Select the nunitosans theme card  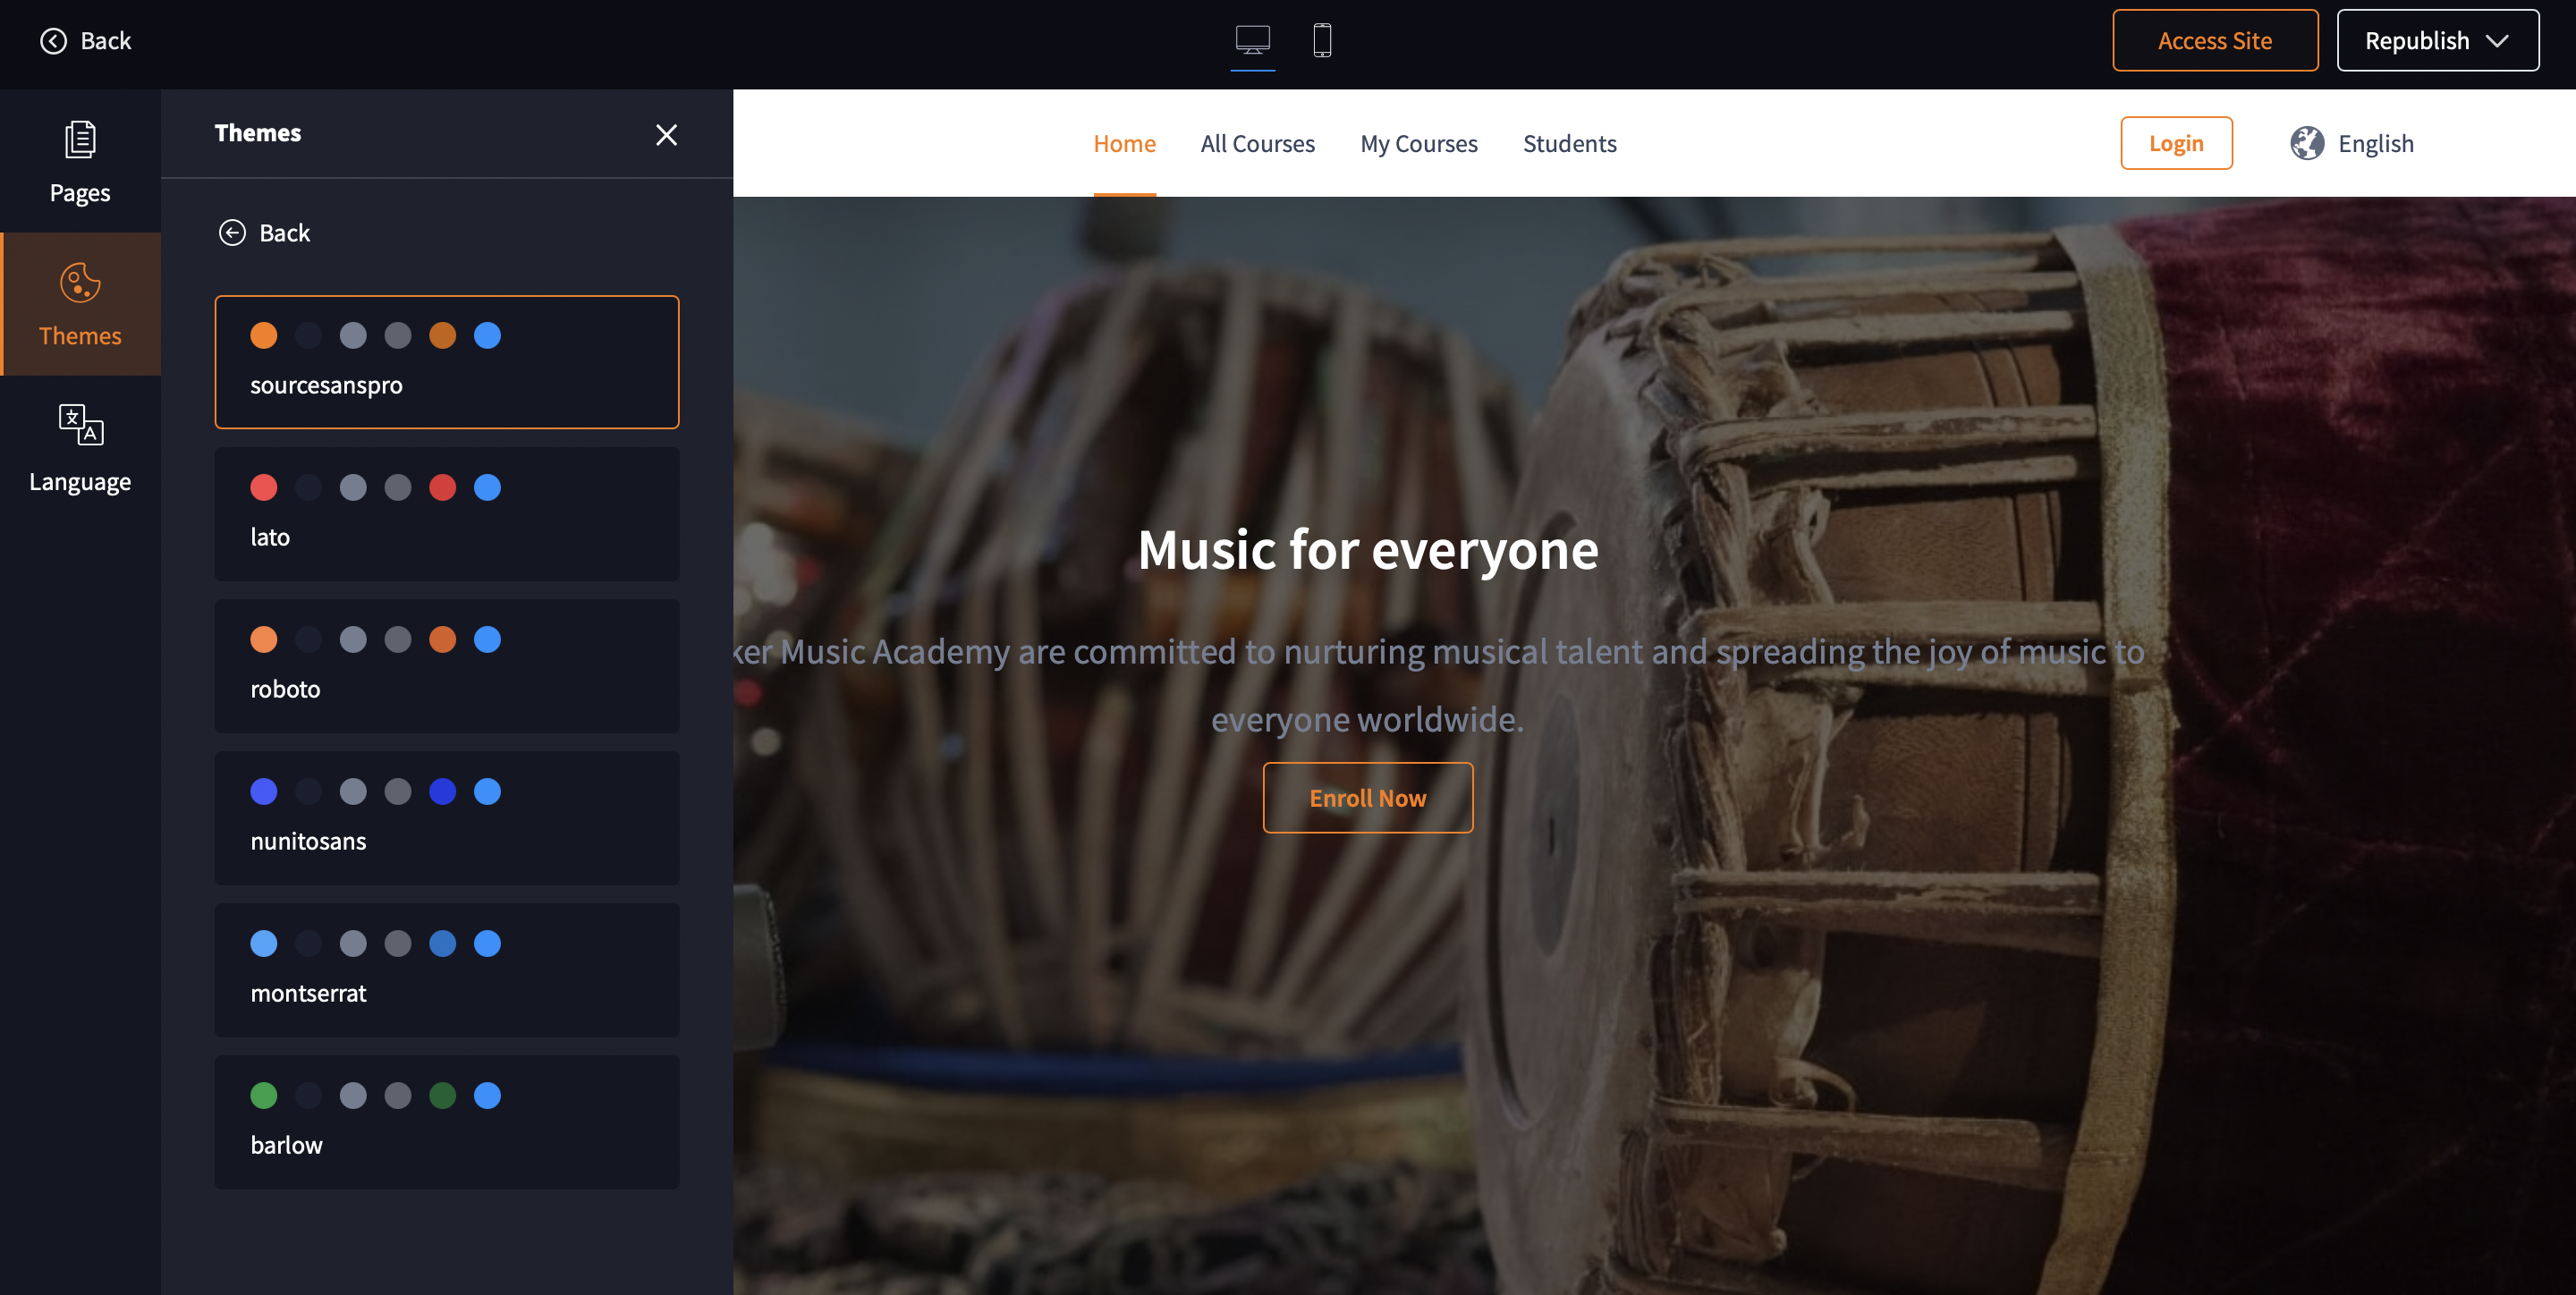446,817
